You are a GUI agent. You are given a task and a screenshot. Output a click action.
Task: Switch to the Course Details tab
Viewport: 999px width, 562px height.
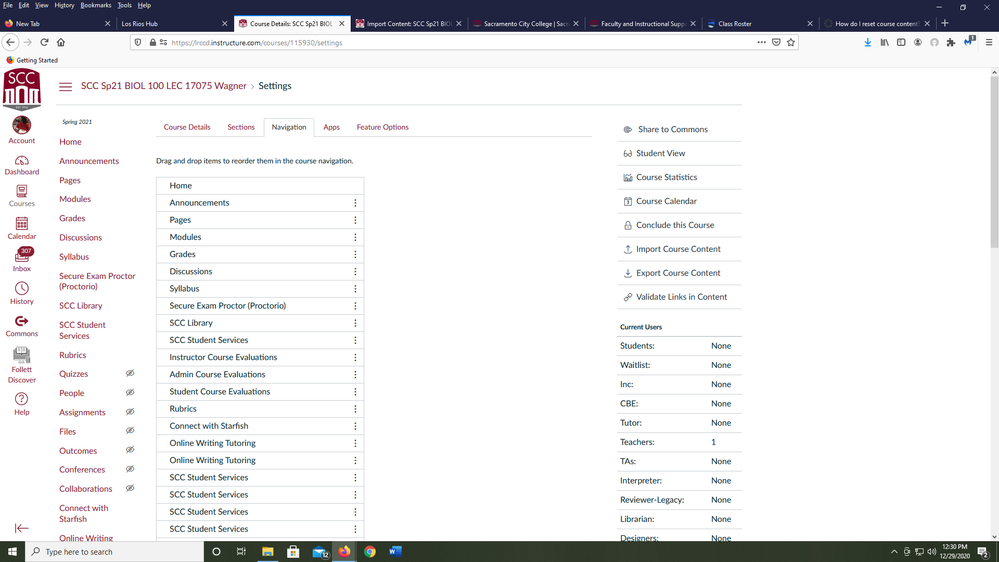187,127
